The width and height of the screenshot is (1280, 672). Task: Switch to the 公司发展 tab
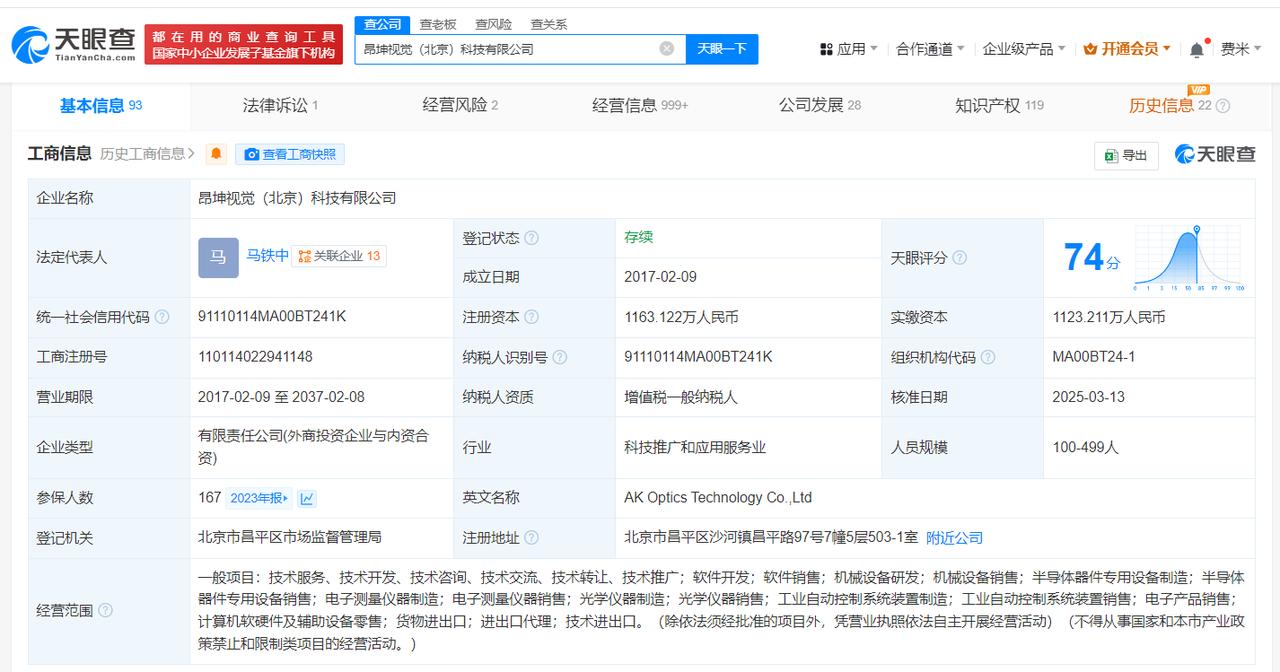click(820, 105)
